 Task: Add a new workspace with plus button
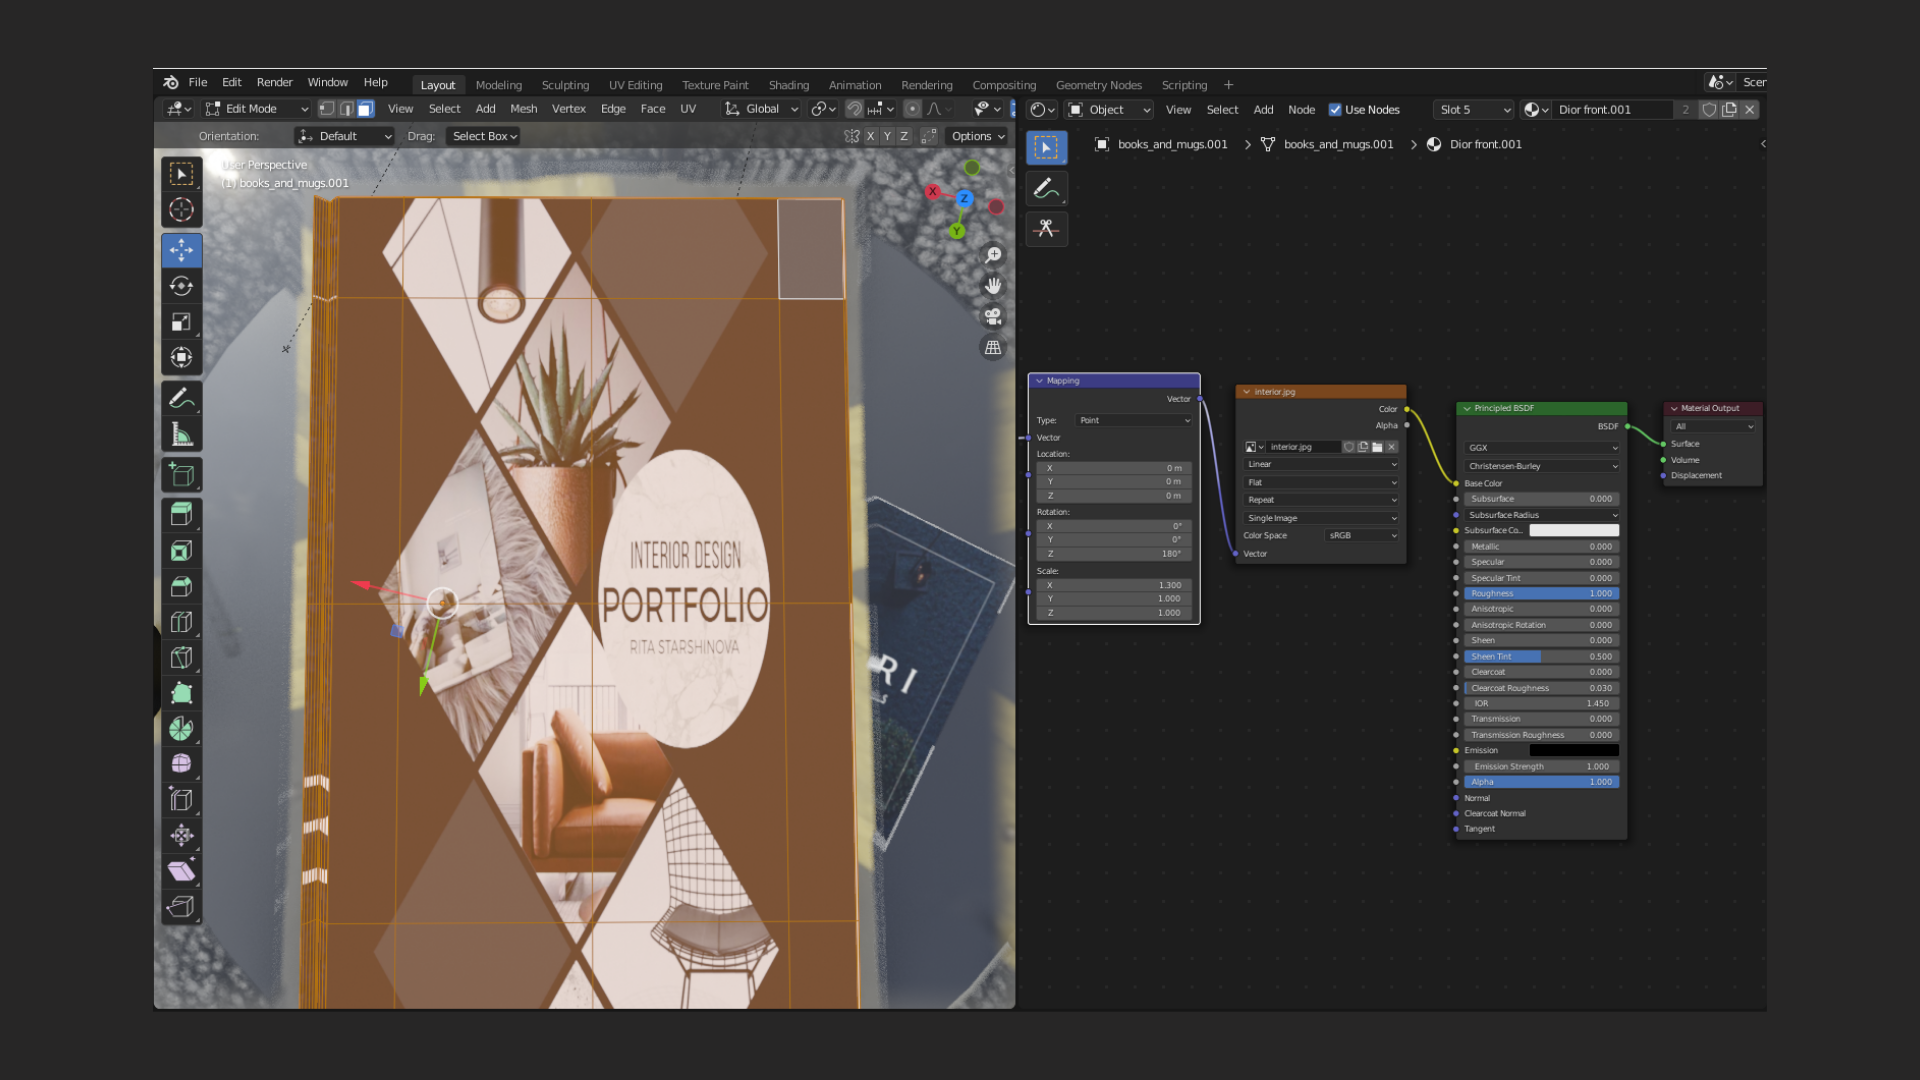point(1228,85)
